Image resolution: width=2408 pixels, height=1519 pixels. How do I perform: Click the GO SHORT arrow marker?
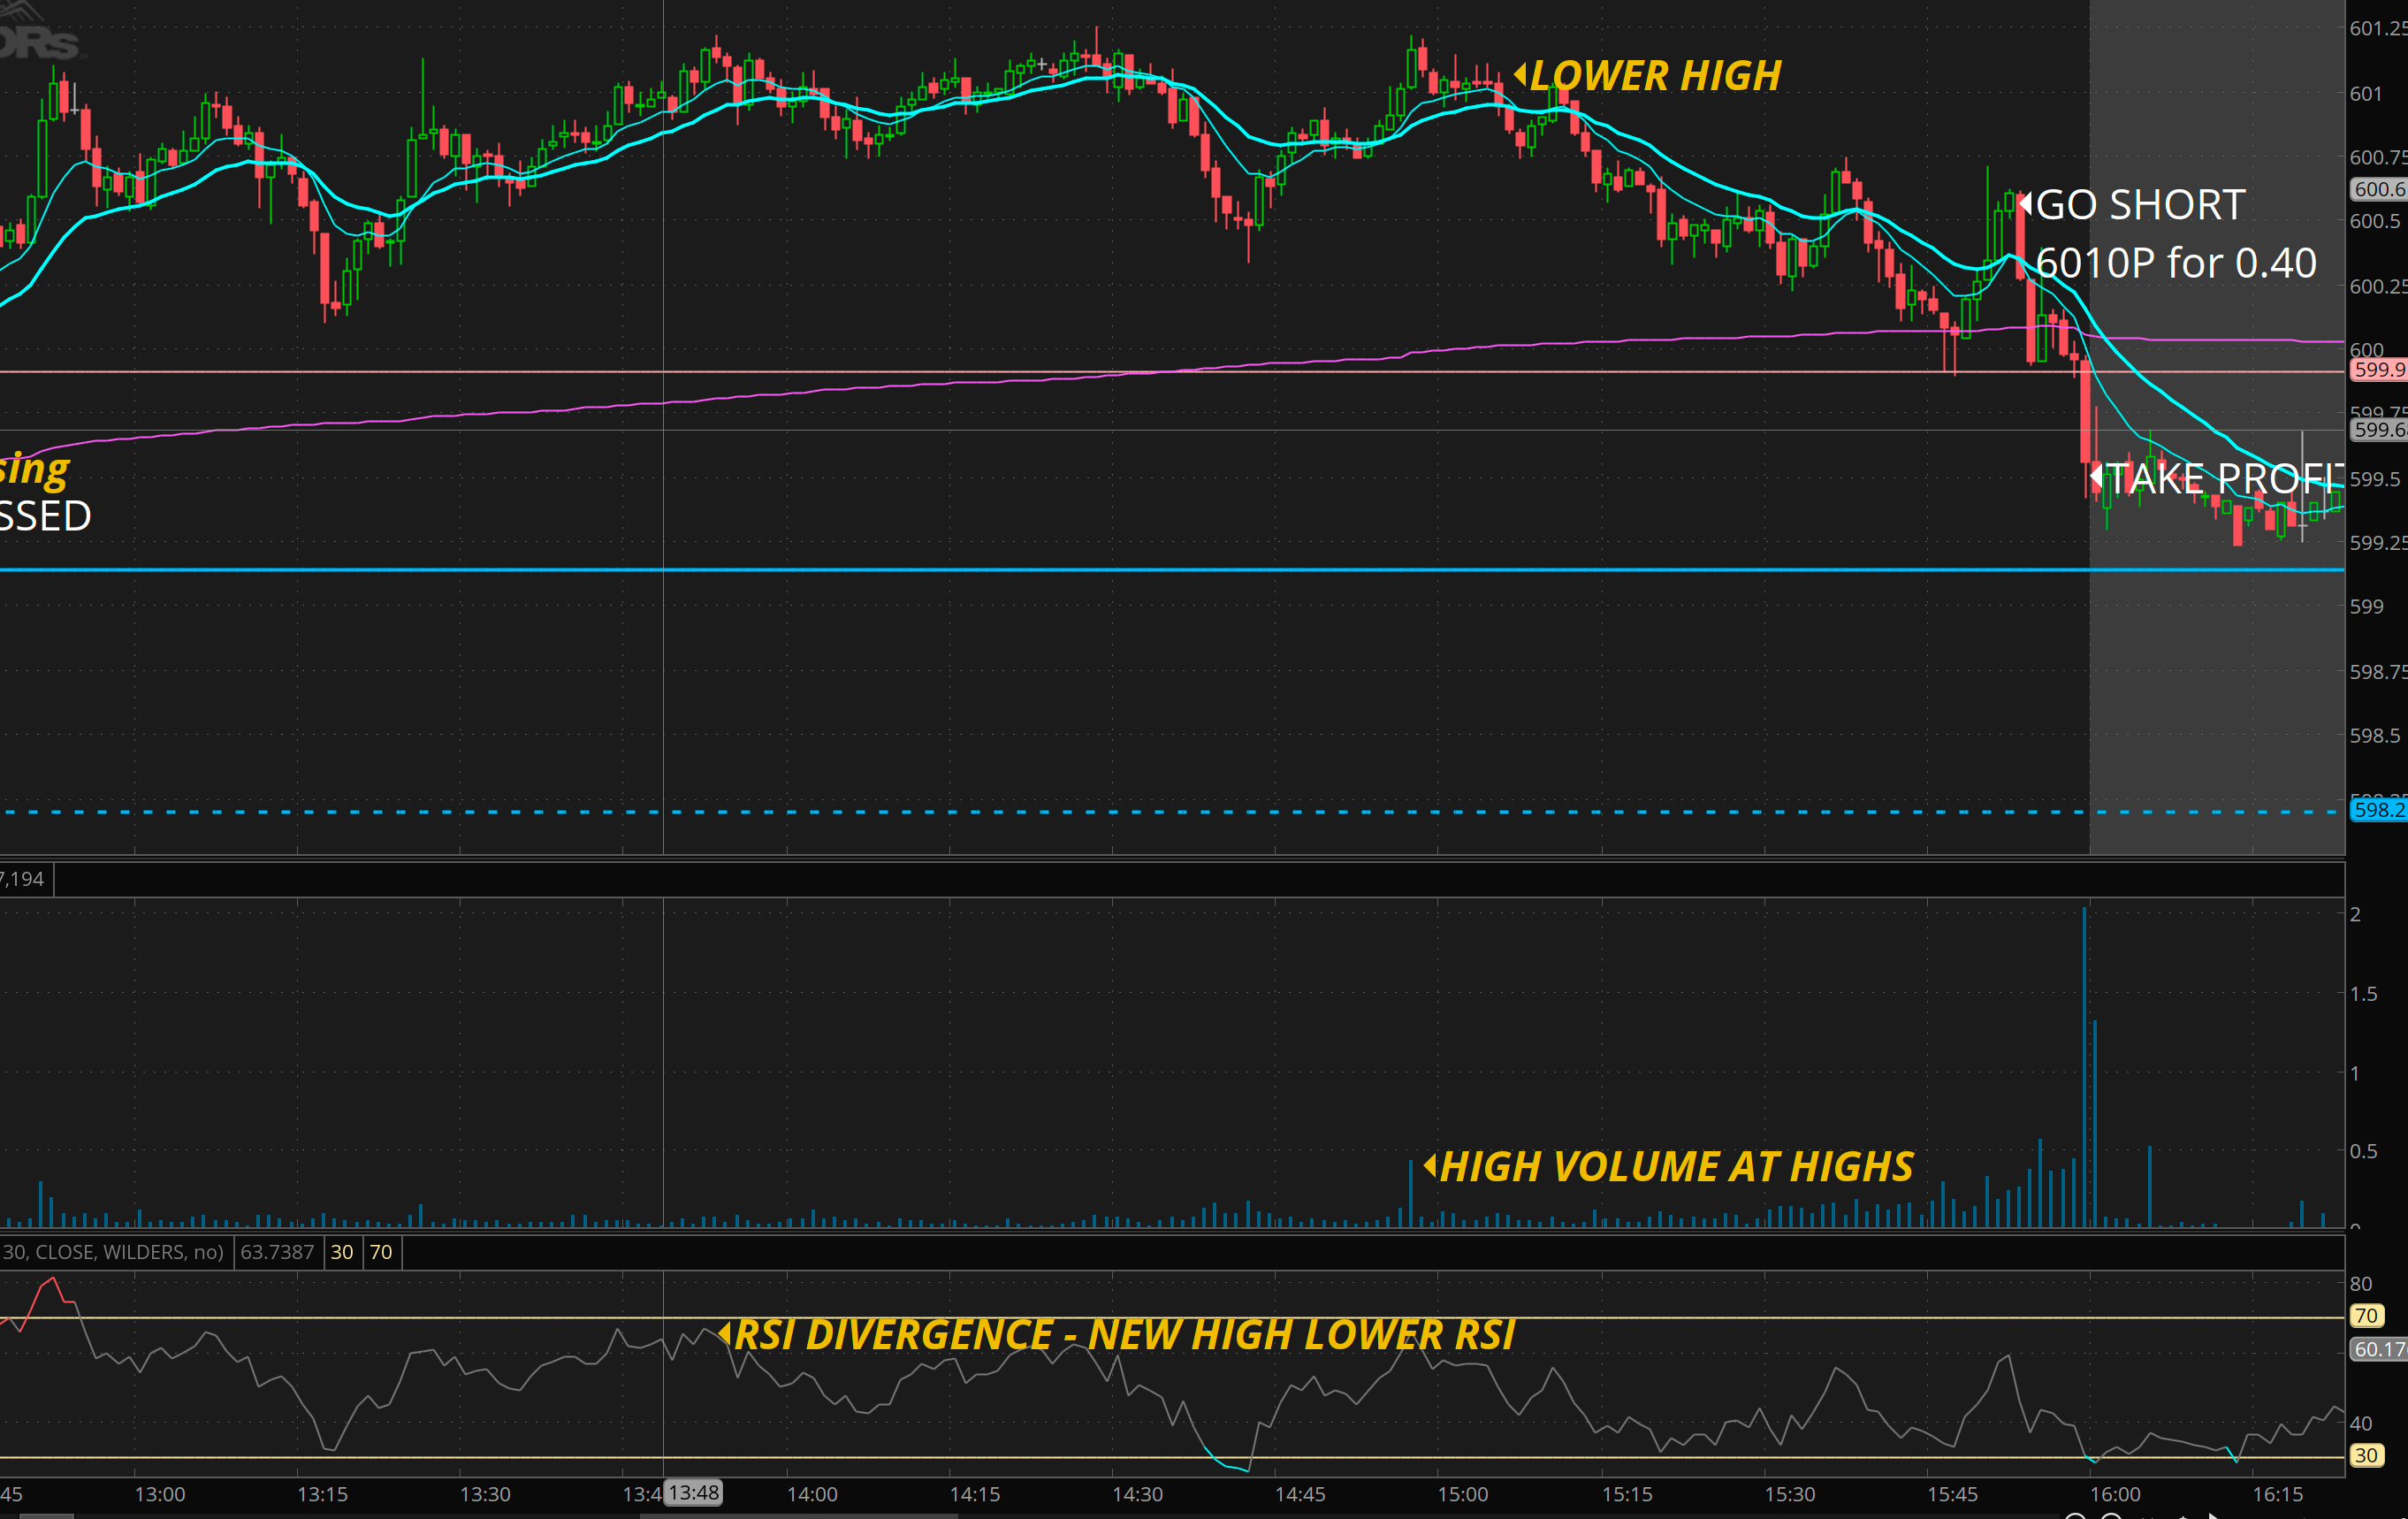coord(2025,204)
